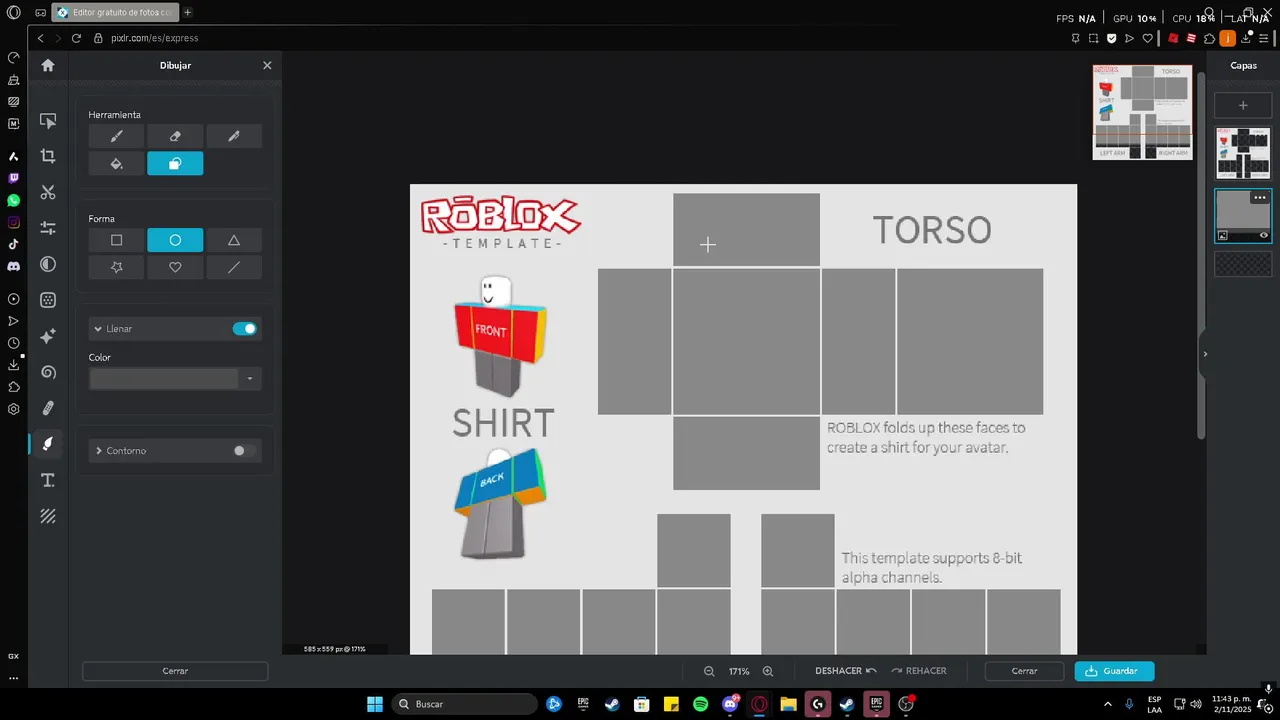Viewport: 1280px width, 720px height.
Task: Open the adjustments sliders tool
Action: pos(48,228)
